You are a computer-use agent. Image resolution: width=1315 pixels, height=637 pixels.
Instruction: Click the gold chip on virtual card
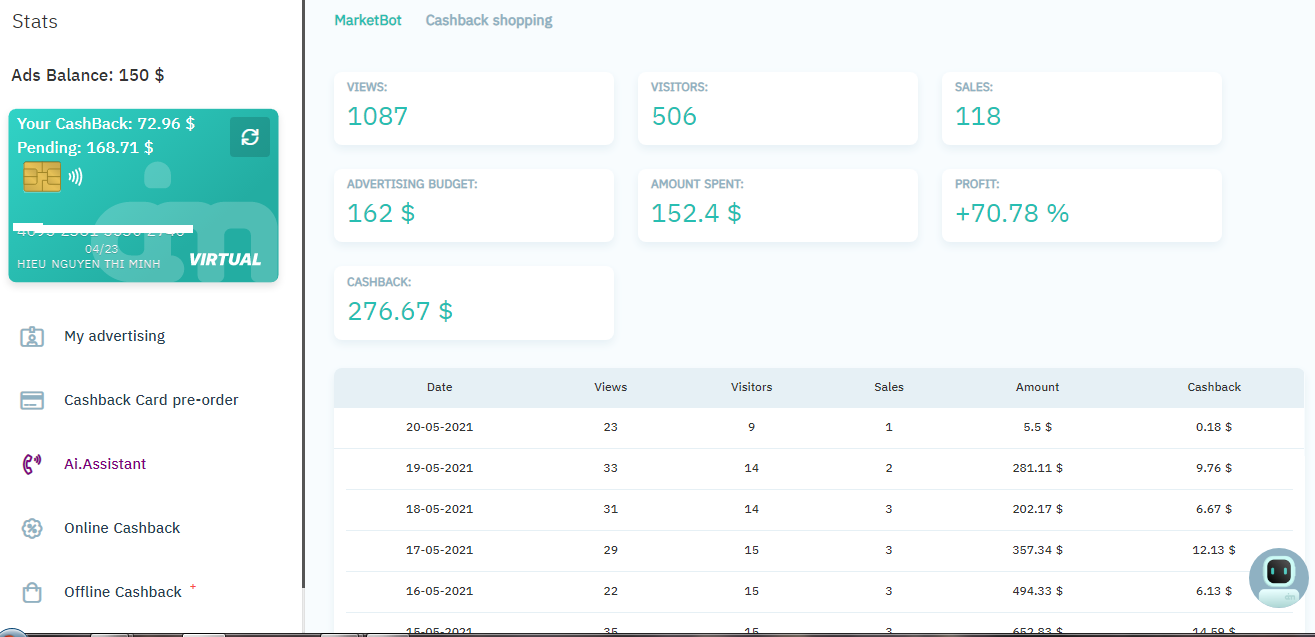[41, 177]
